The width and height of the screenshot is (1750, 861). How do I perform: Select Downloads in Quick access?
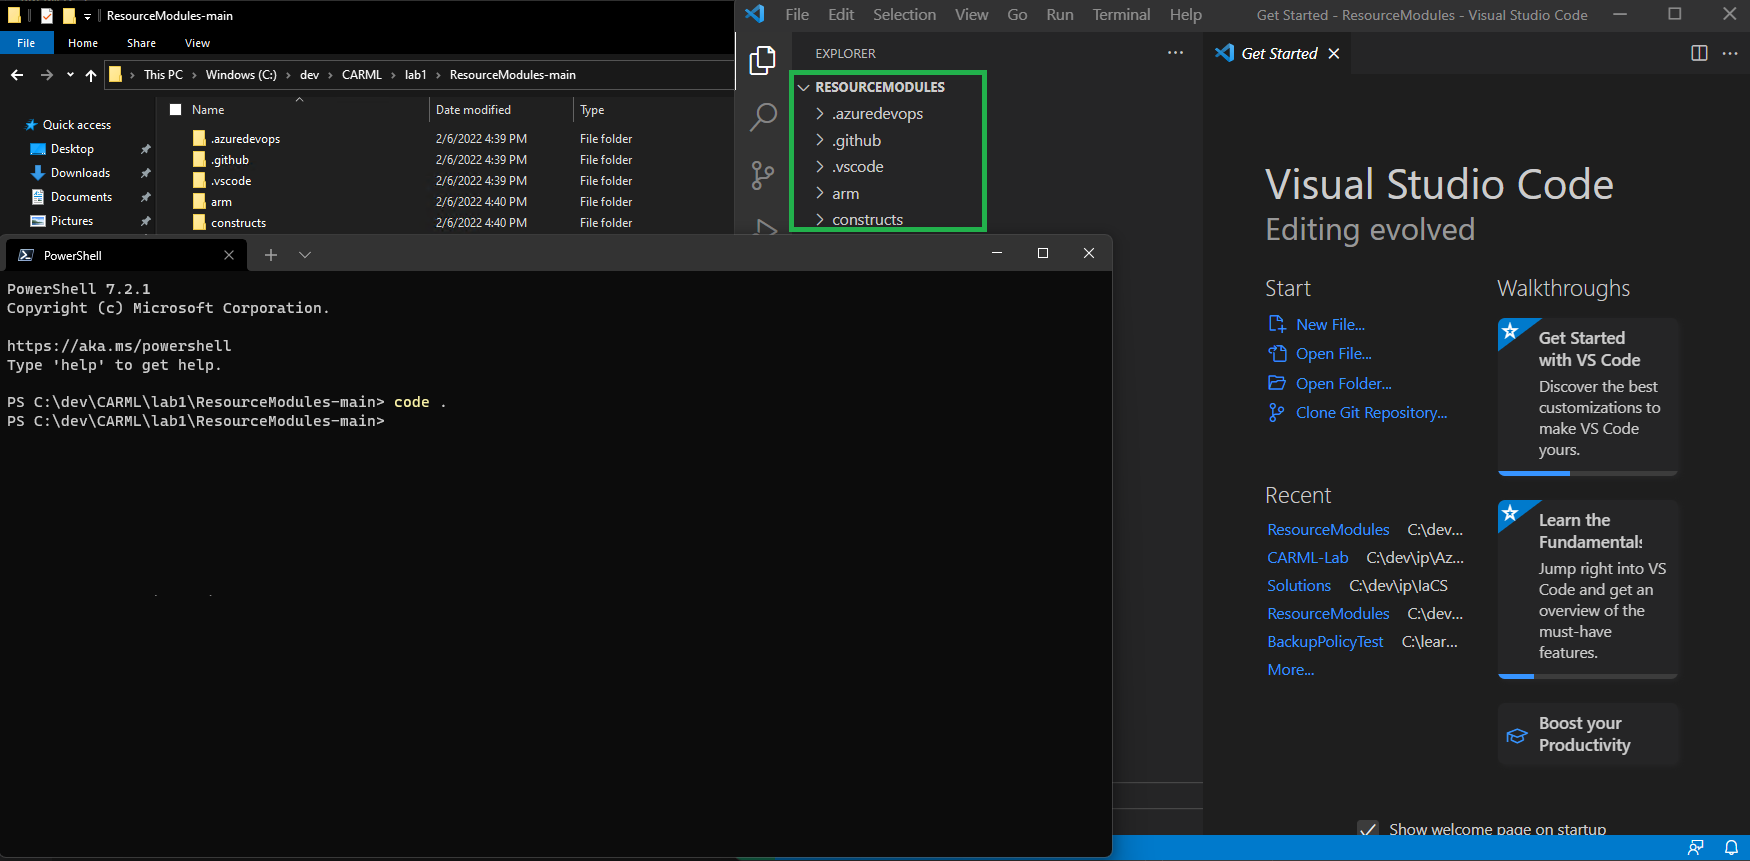(80, 173)
